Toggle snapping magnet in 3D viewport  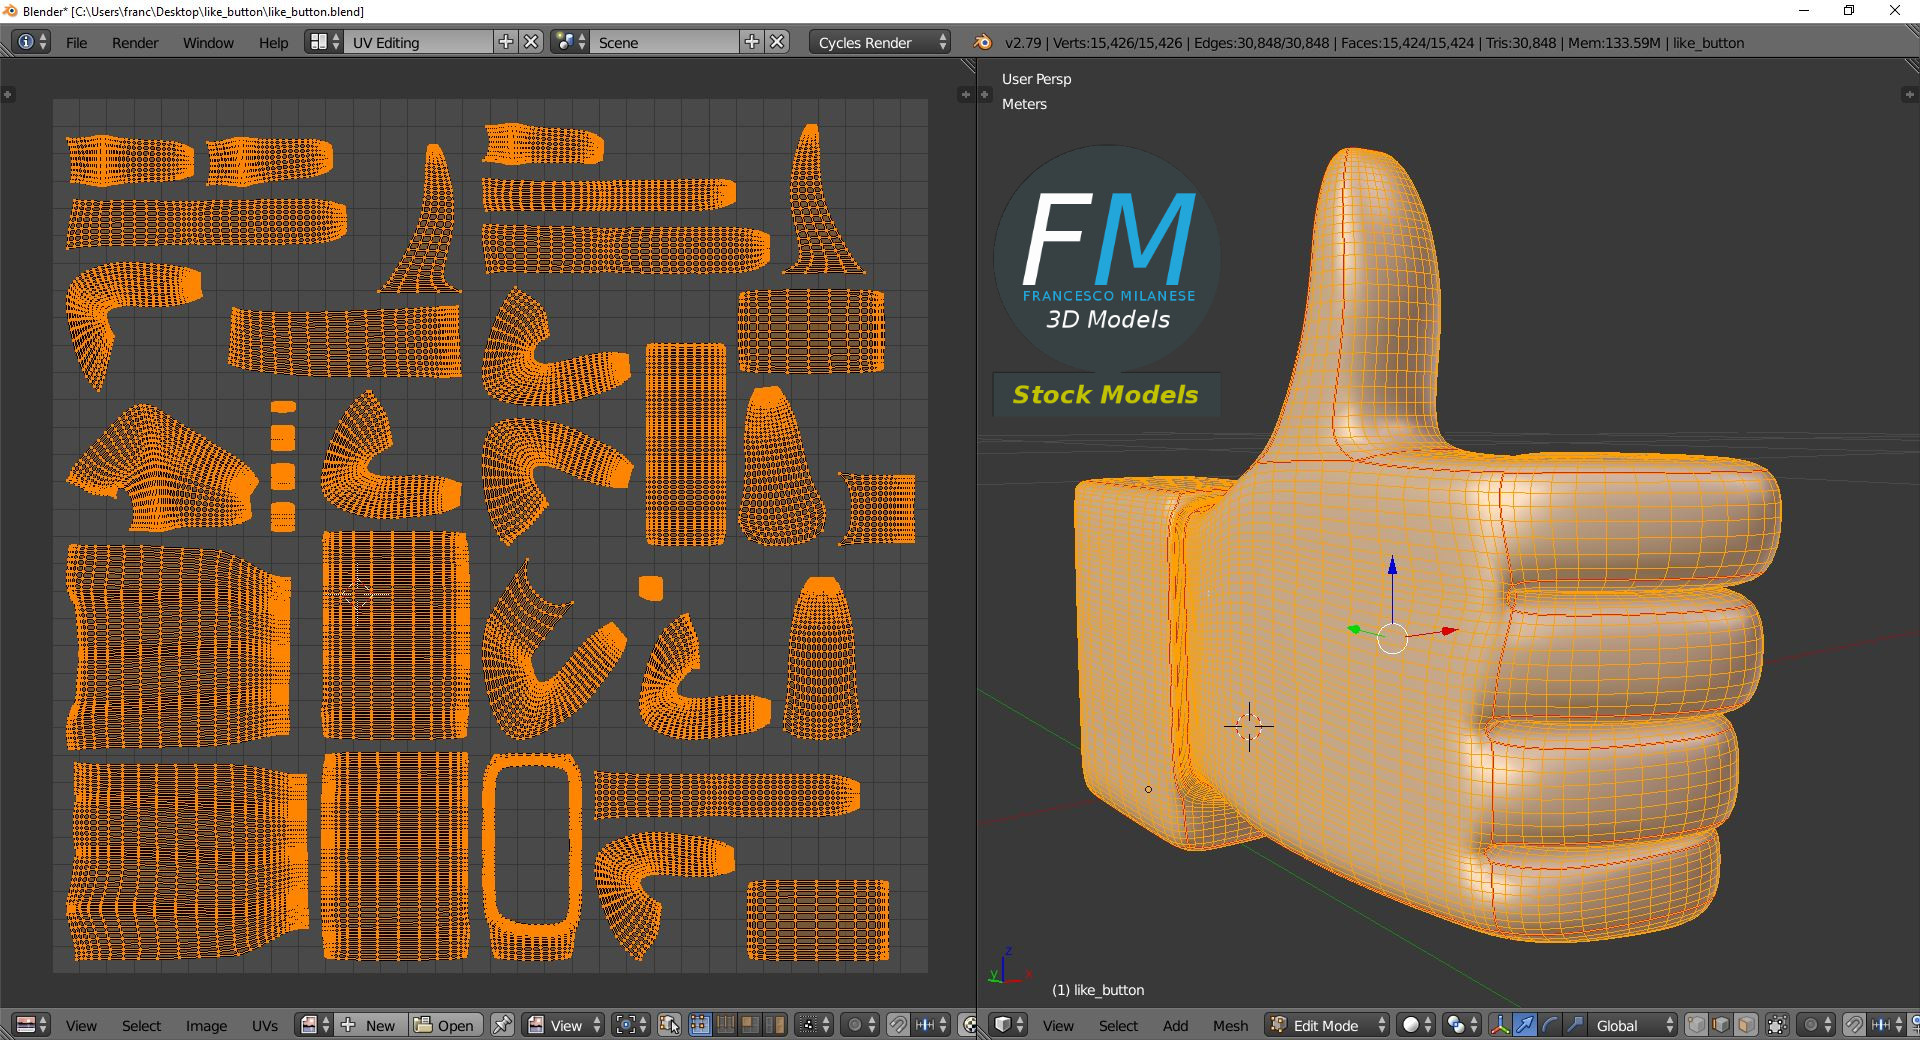pyautogui.click(x=1853, y=1025)
